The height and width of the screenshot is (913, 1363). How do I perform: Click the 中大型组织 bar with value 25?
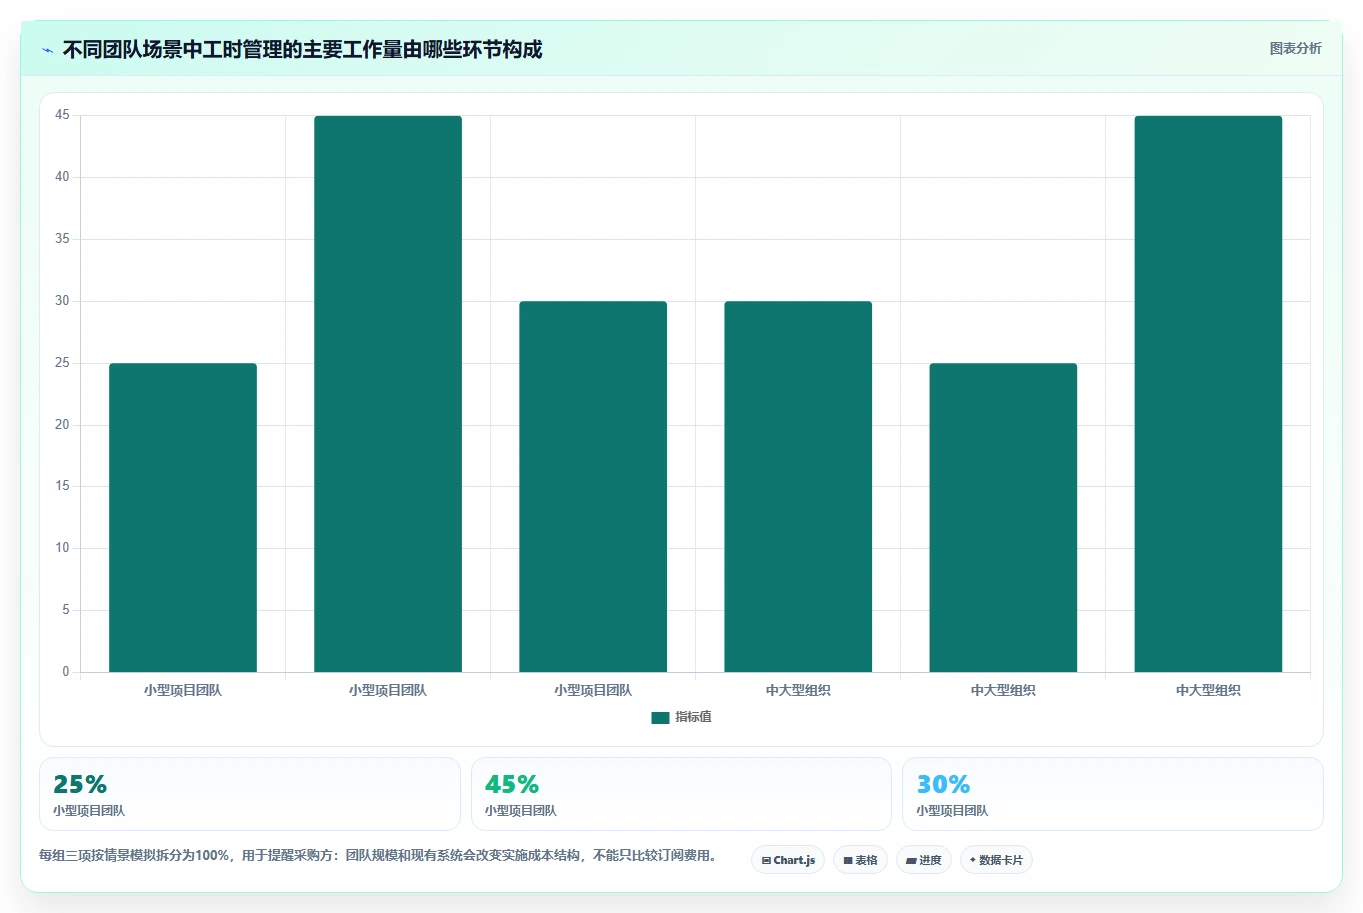[x=1003, y=517]
